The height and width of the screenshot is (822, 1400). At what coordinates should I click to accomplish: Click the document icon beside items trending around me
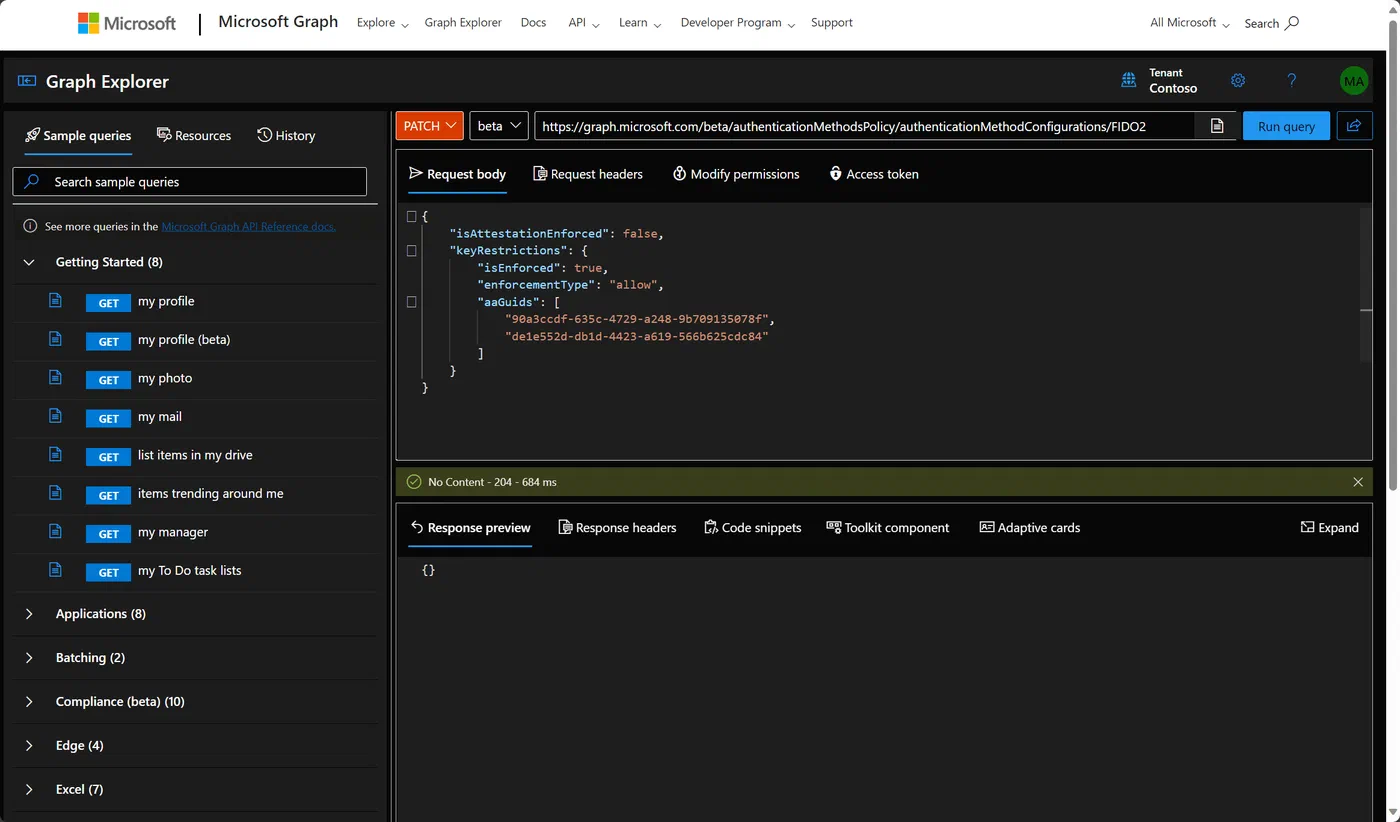tap(56, 493)
